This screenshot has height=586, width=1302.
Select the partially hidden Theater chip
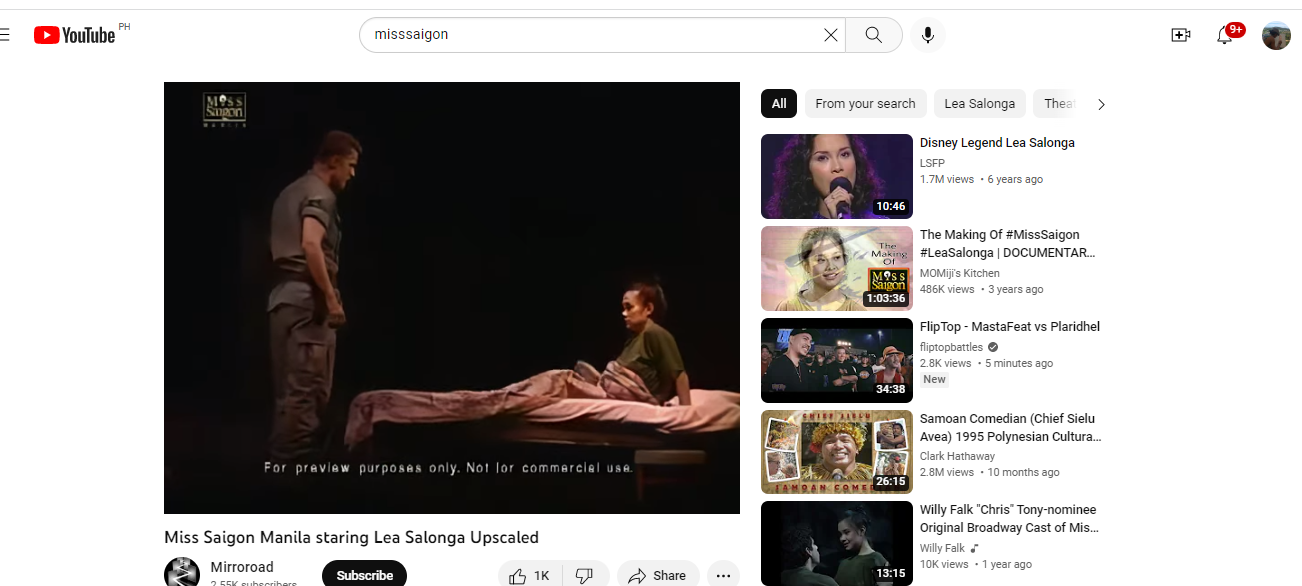[1058, 104]
